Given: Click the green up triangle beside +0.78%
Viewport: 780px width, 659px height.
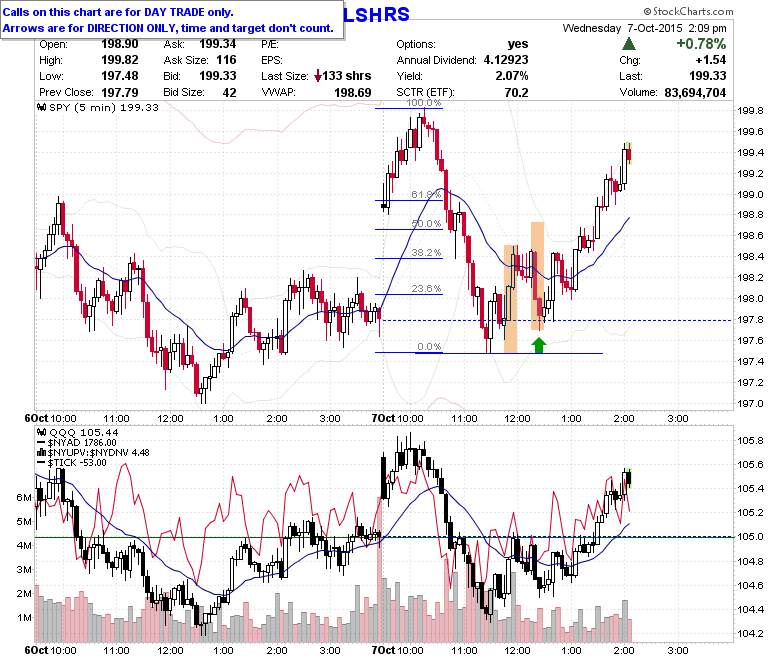Looking at the screenshot, I should [629, 44].
